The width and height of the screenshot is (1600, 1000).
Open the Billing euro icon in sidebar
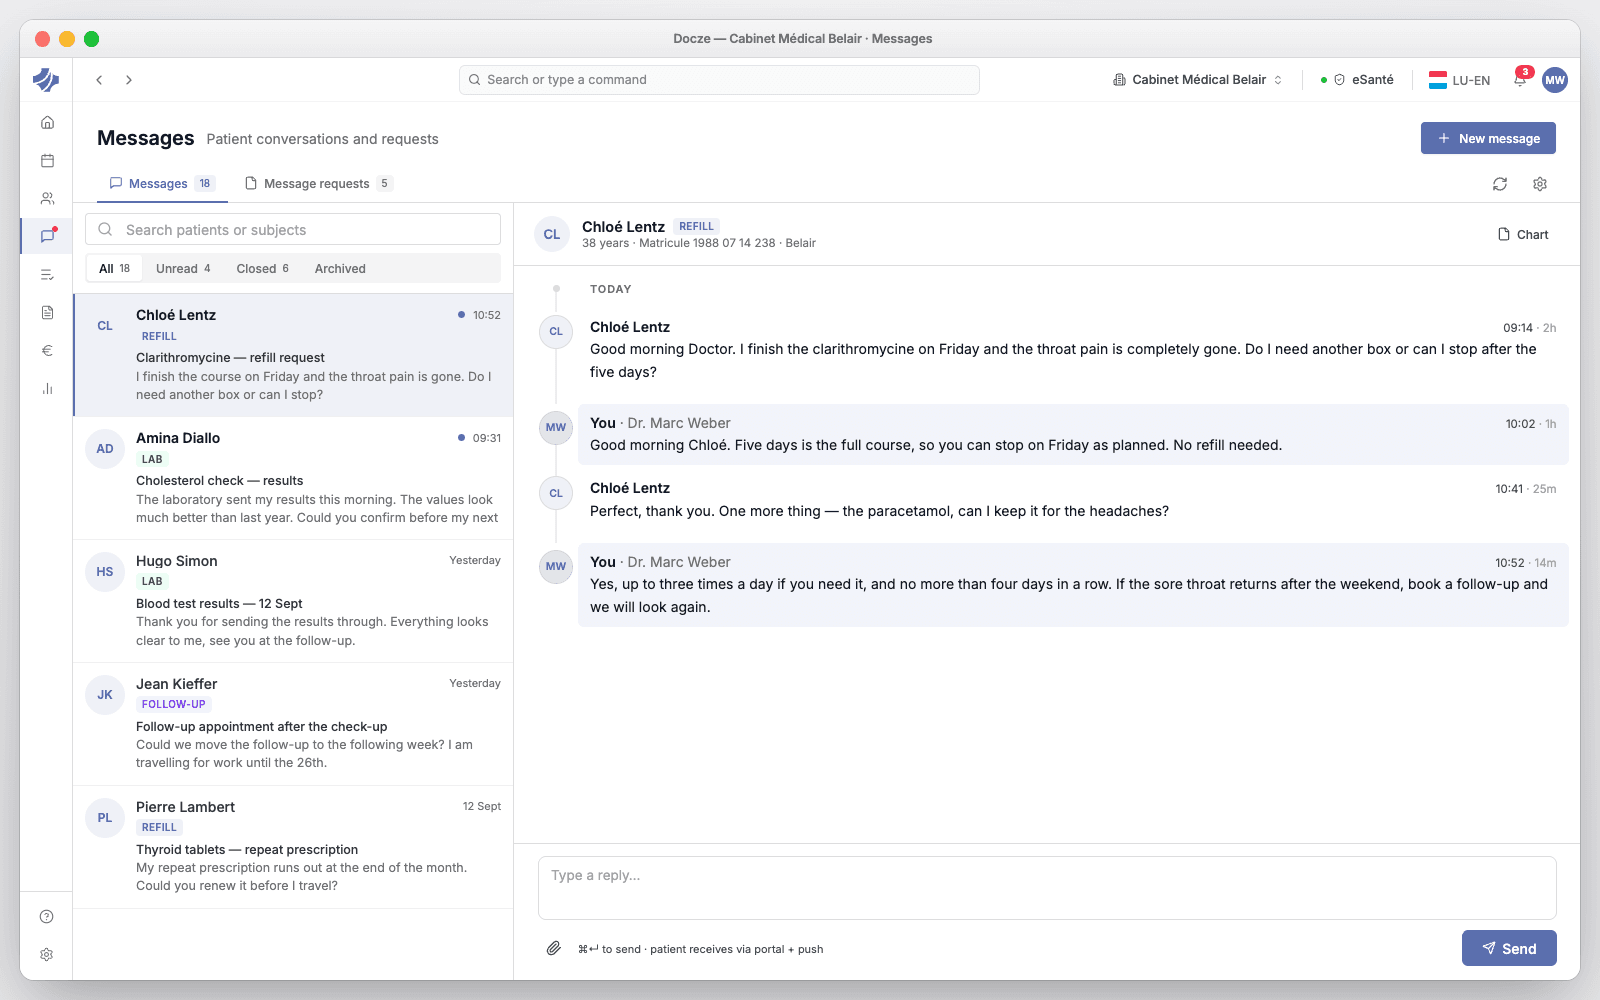(47, 350)
